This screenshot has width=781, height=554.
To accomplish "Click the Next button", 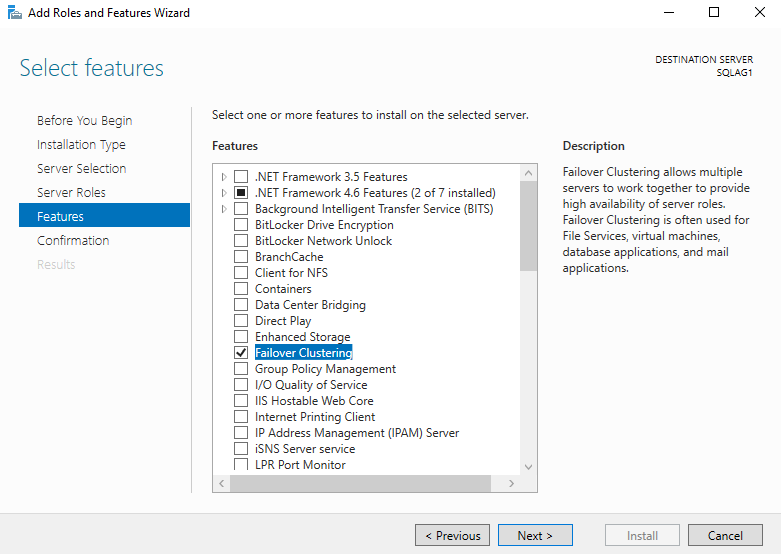I will click(x=535, y=535).
